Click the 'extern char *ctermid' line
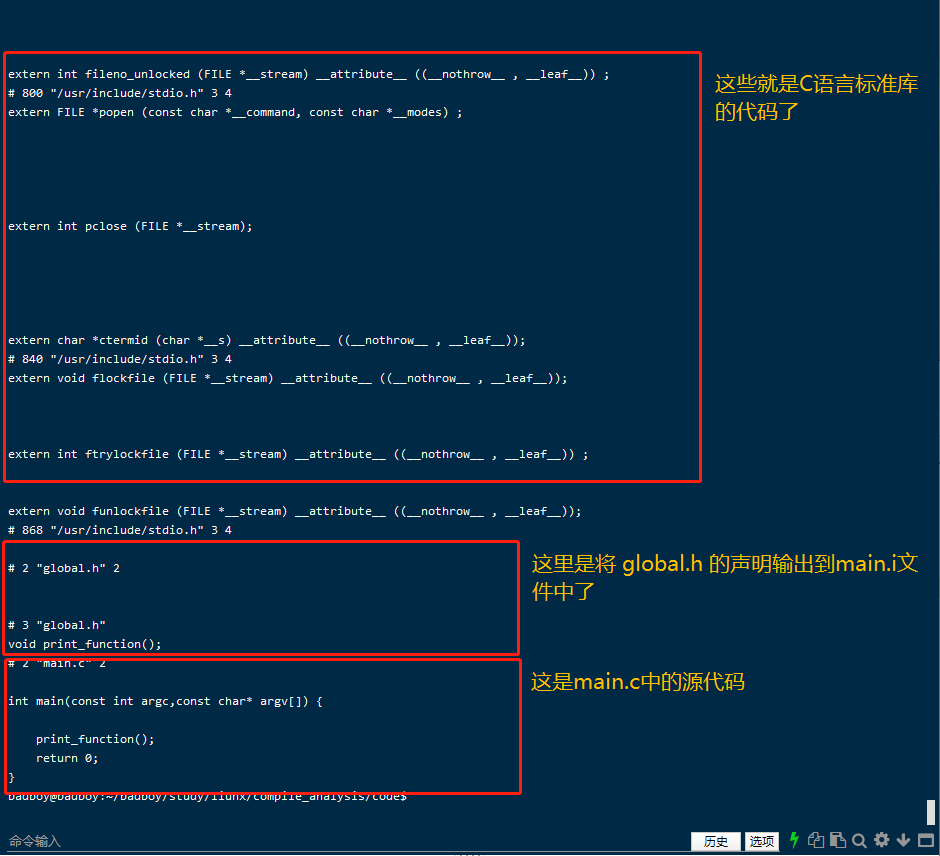This screenshot has width=940, height=856. coord(266,340)
